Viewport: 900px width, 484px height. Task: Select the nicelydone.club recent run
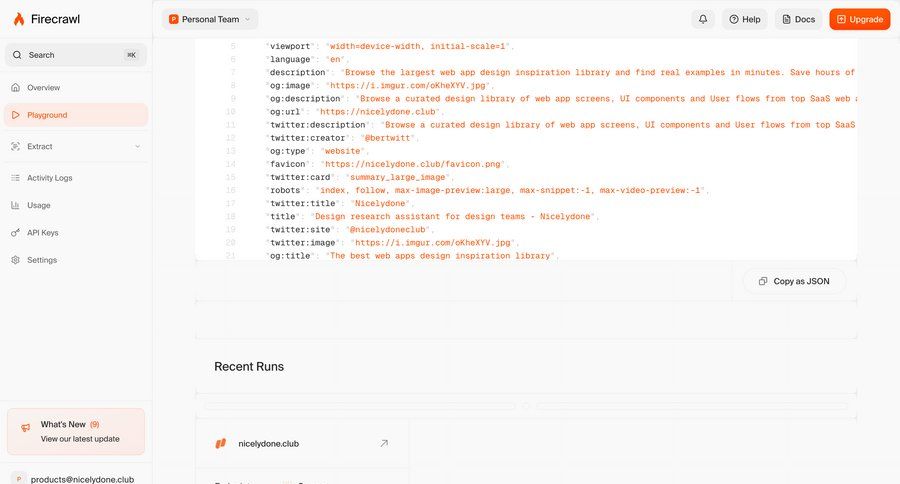[x=268, y=443]
